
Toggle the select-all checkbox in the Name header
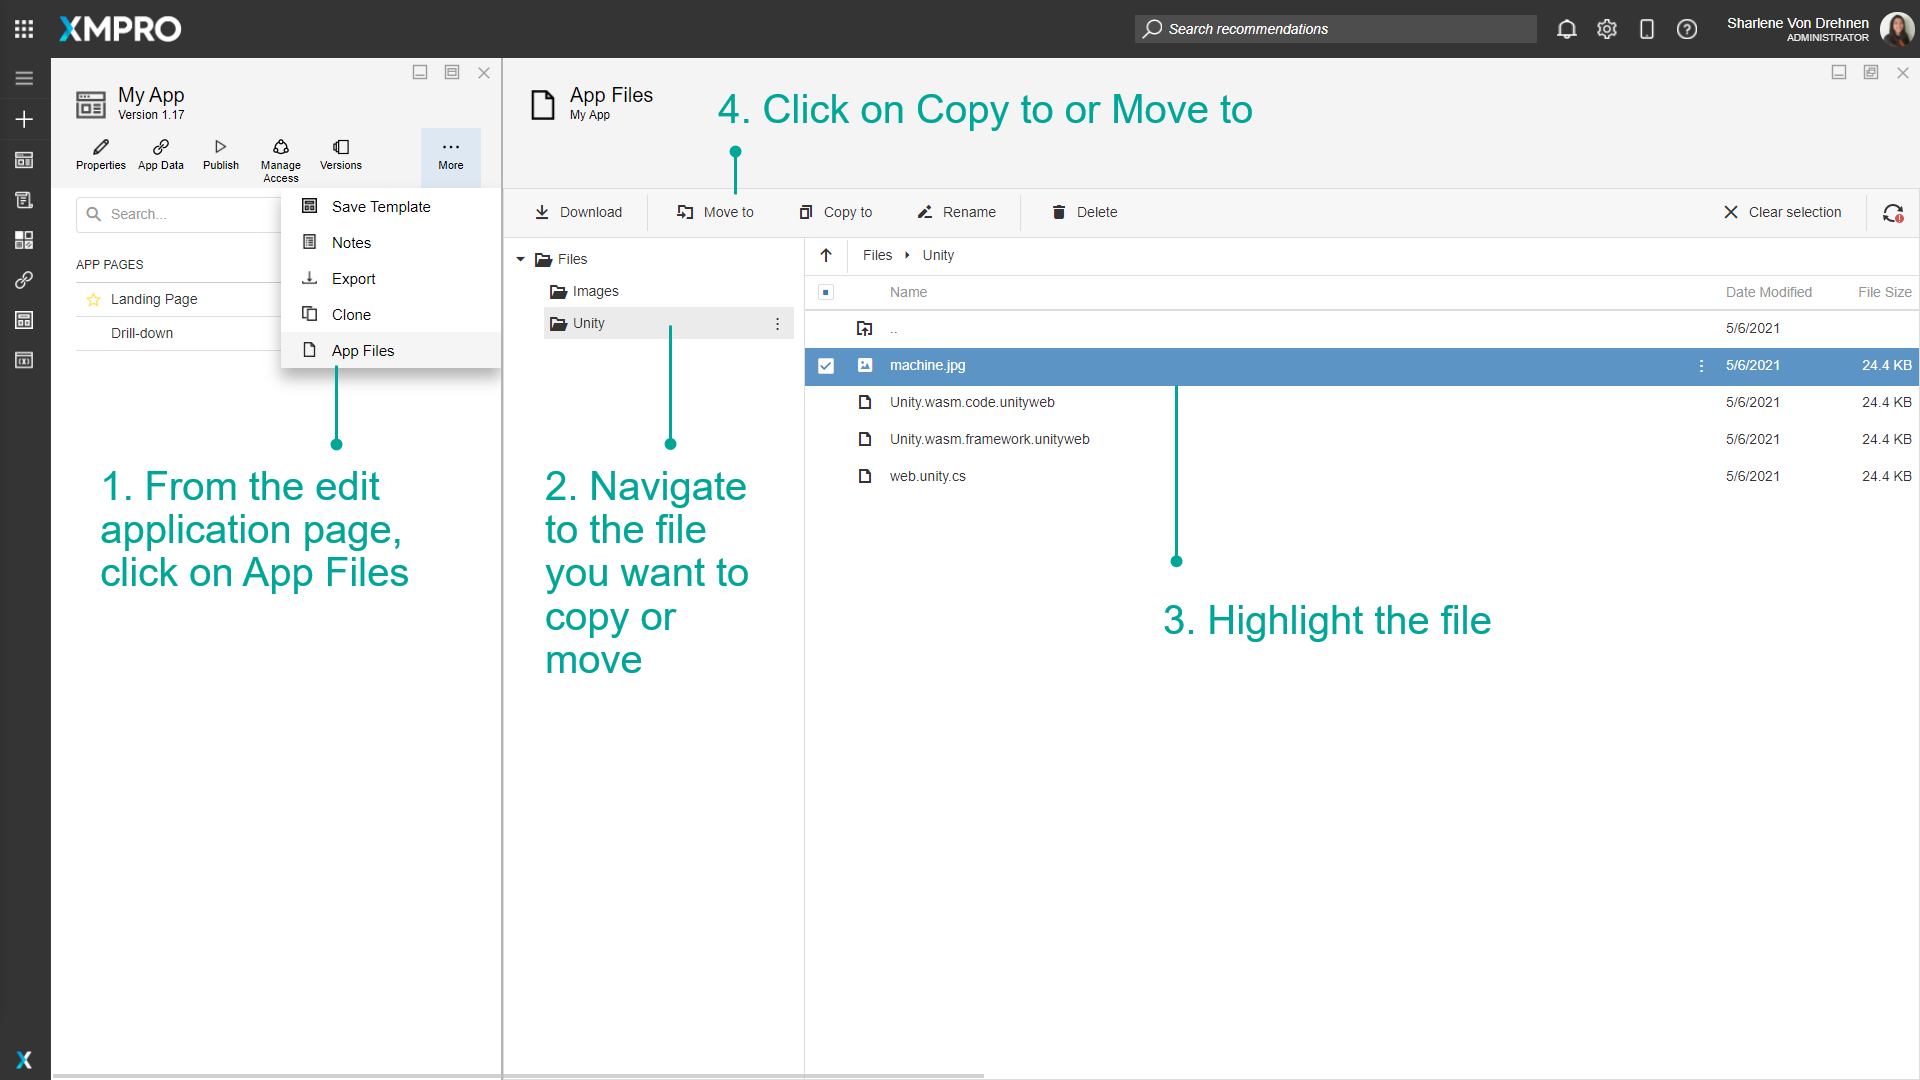click(827, 292)
